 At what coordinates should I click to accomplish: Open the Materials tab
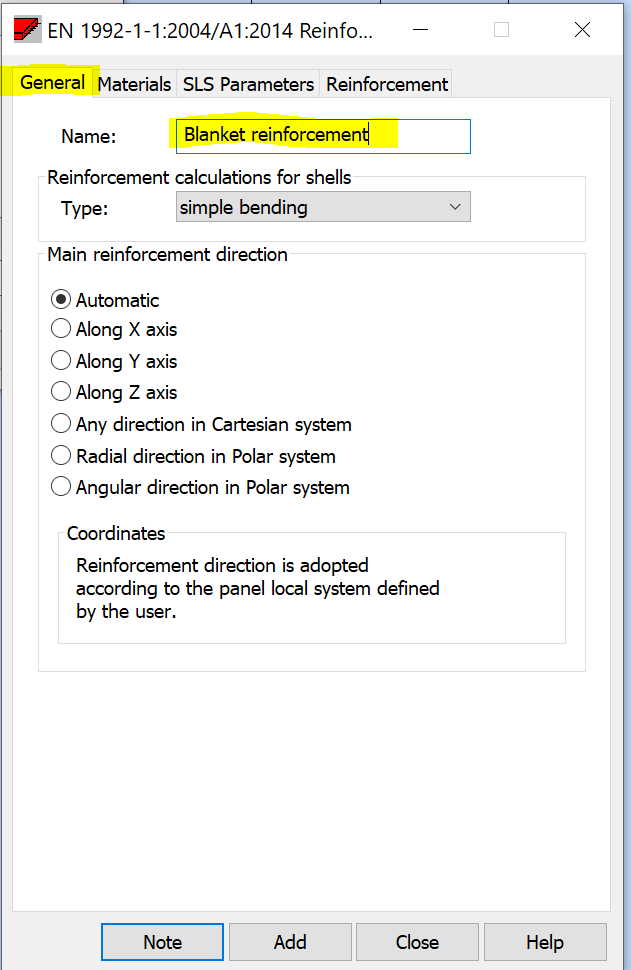[134, 84]
